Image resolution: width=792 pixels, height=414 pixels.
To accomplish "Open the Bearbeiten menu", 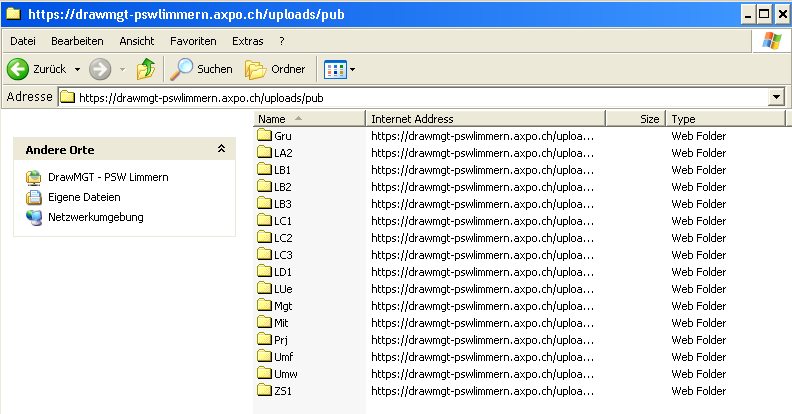I will [x=77, y=41].
